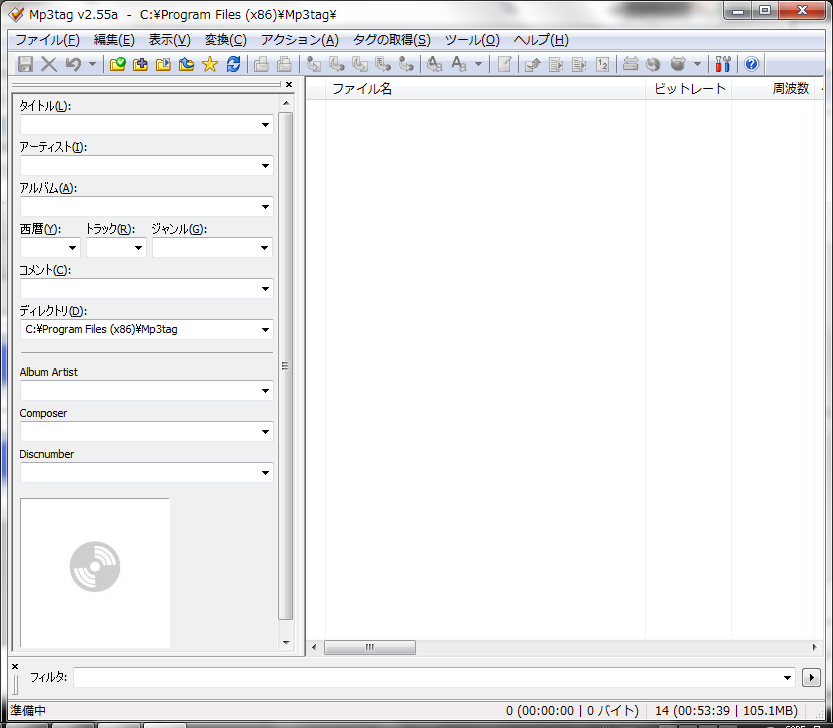
Task: Expand the Composer dropdown
Action: pyautogui.click(x=265, y=431)
